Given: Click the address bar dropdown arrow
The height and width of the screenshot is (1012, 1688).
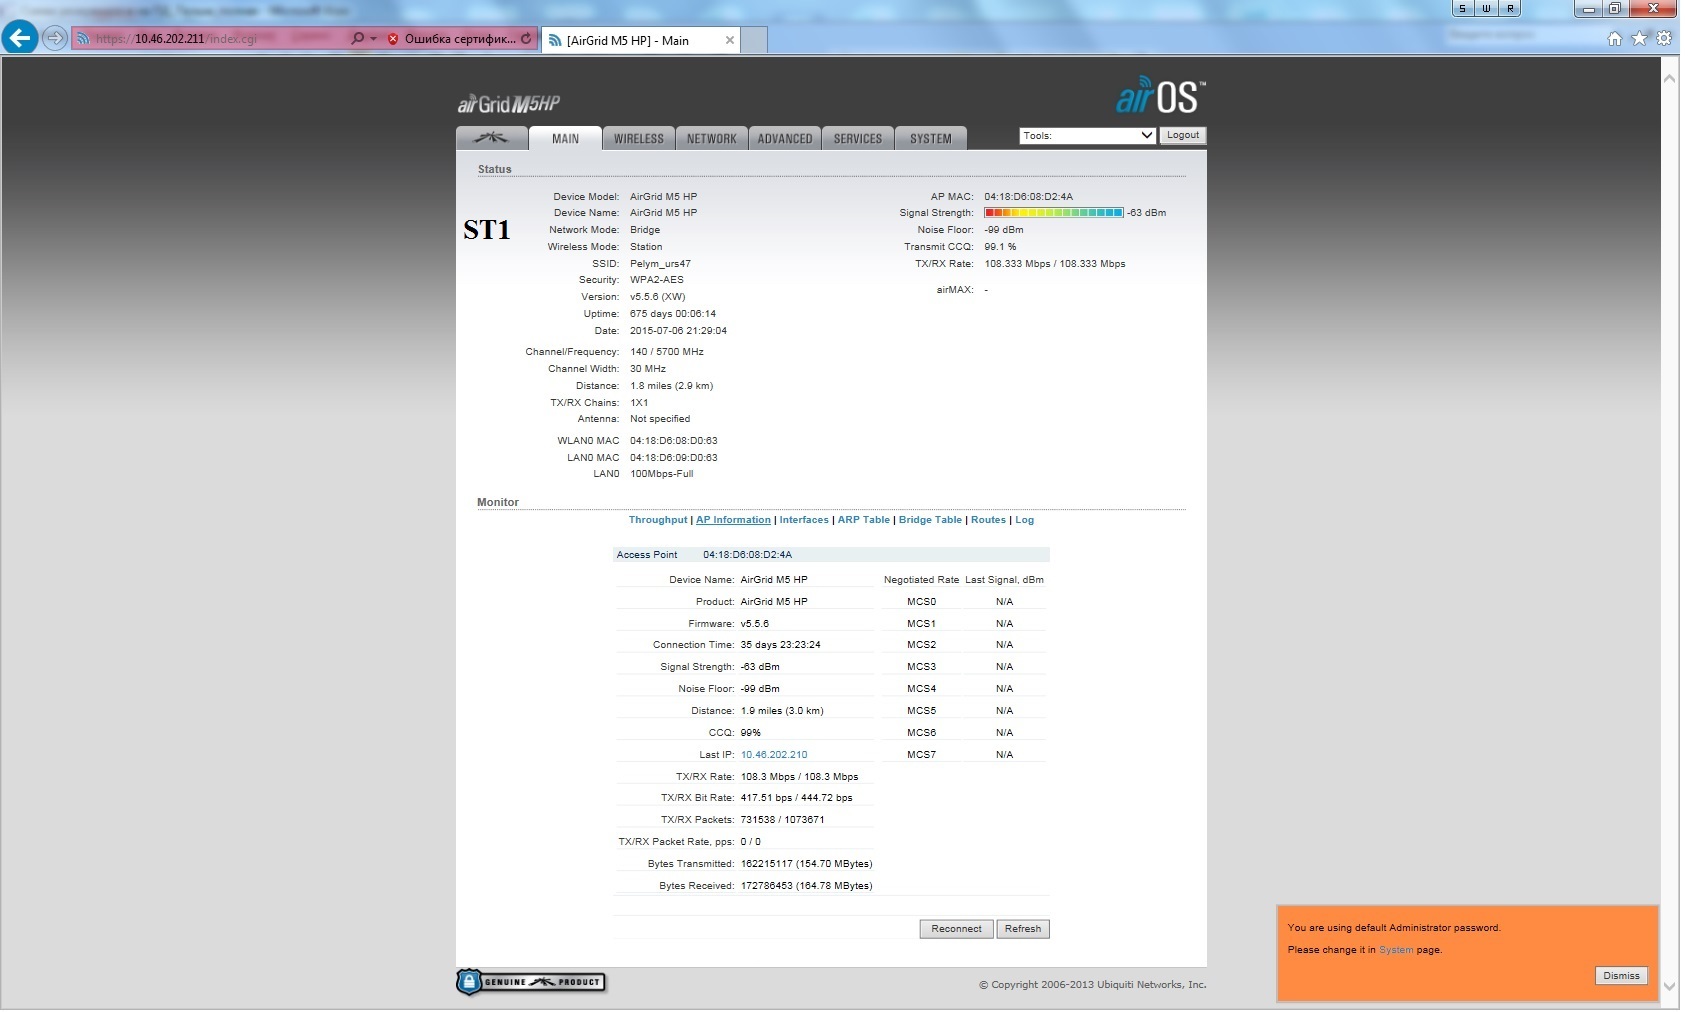Looking at the screenshot, I should pyautogui.click(x=374, y=39).
